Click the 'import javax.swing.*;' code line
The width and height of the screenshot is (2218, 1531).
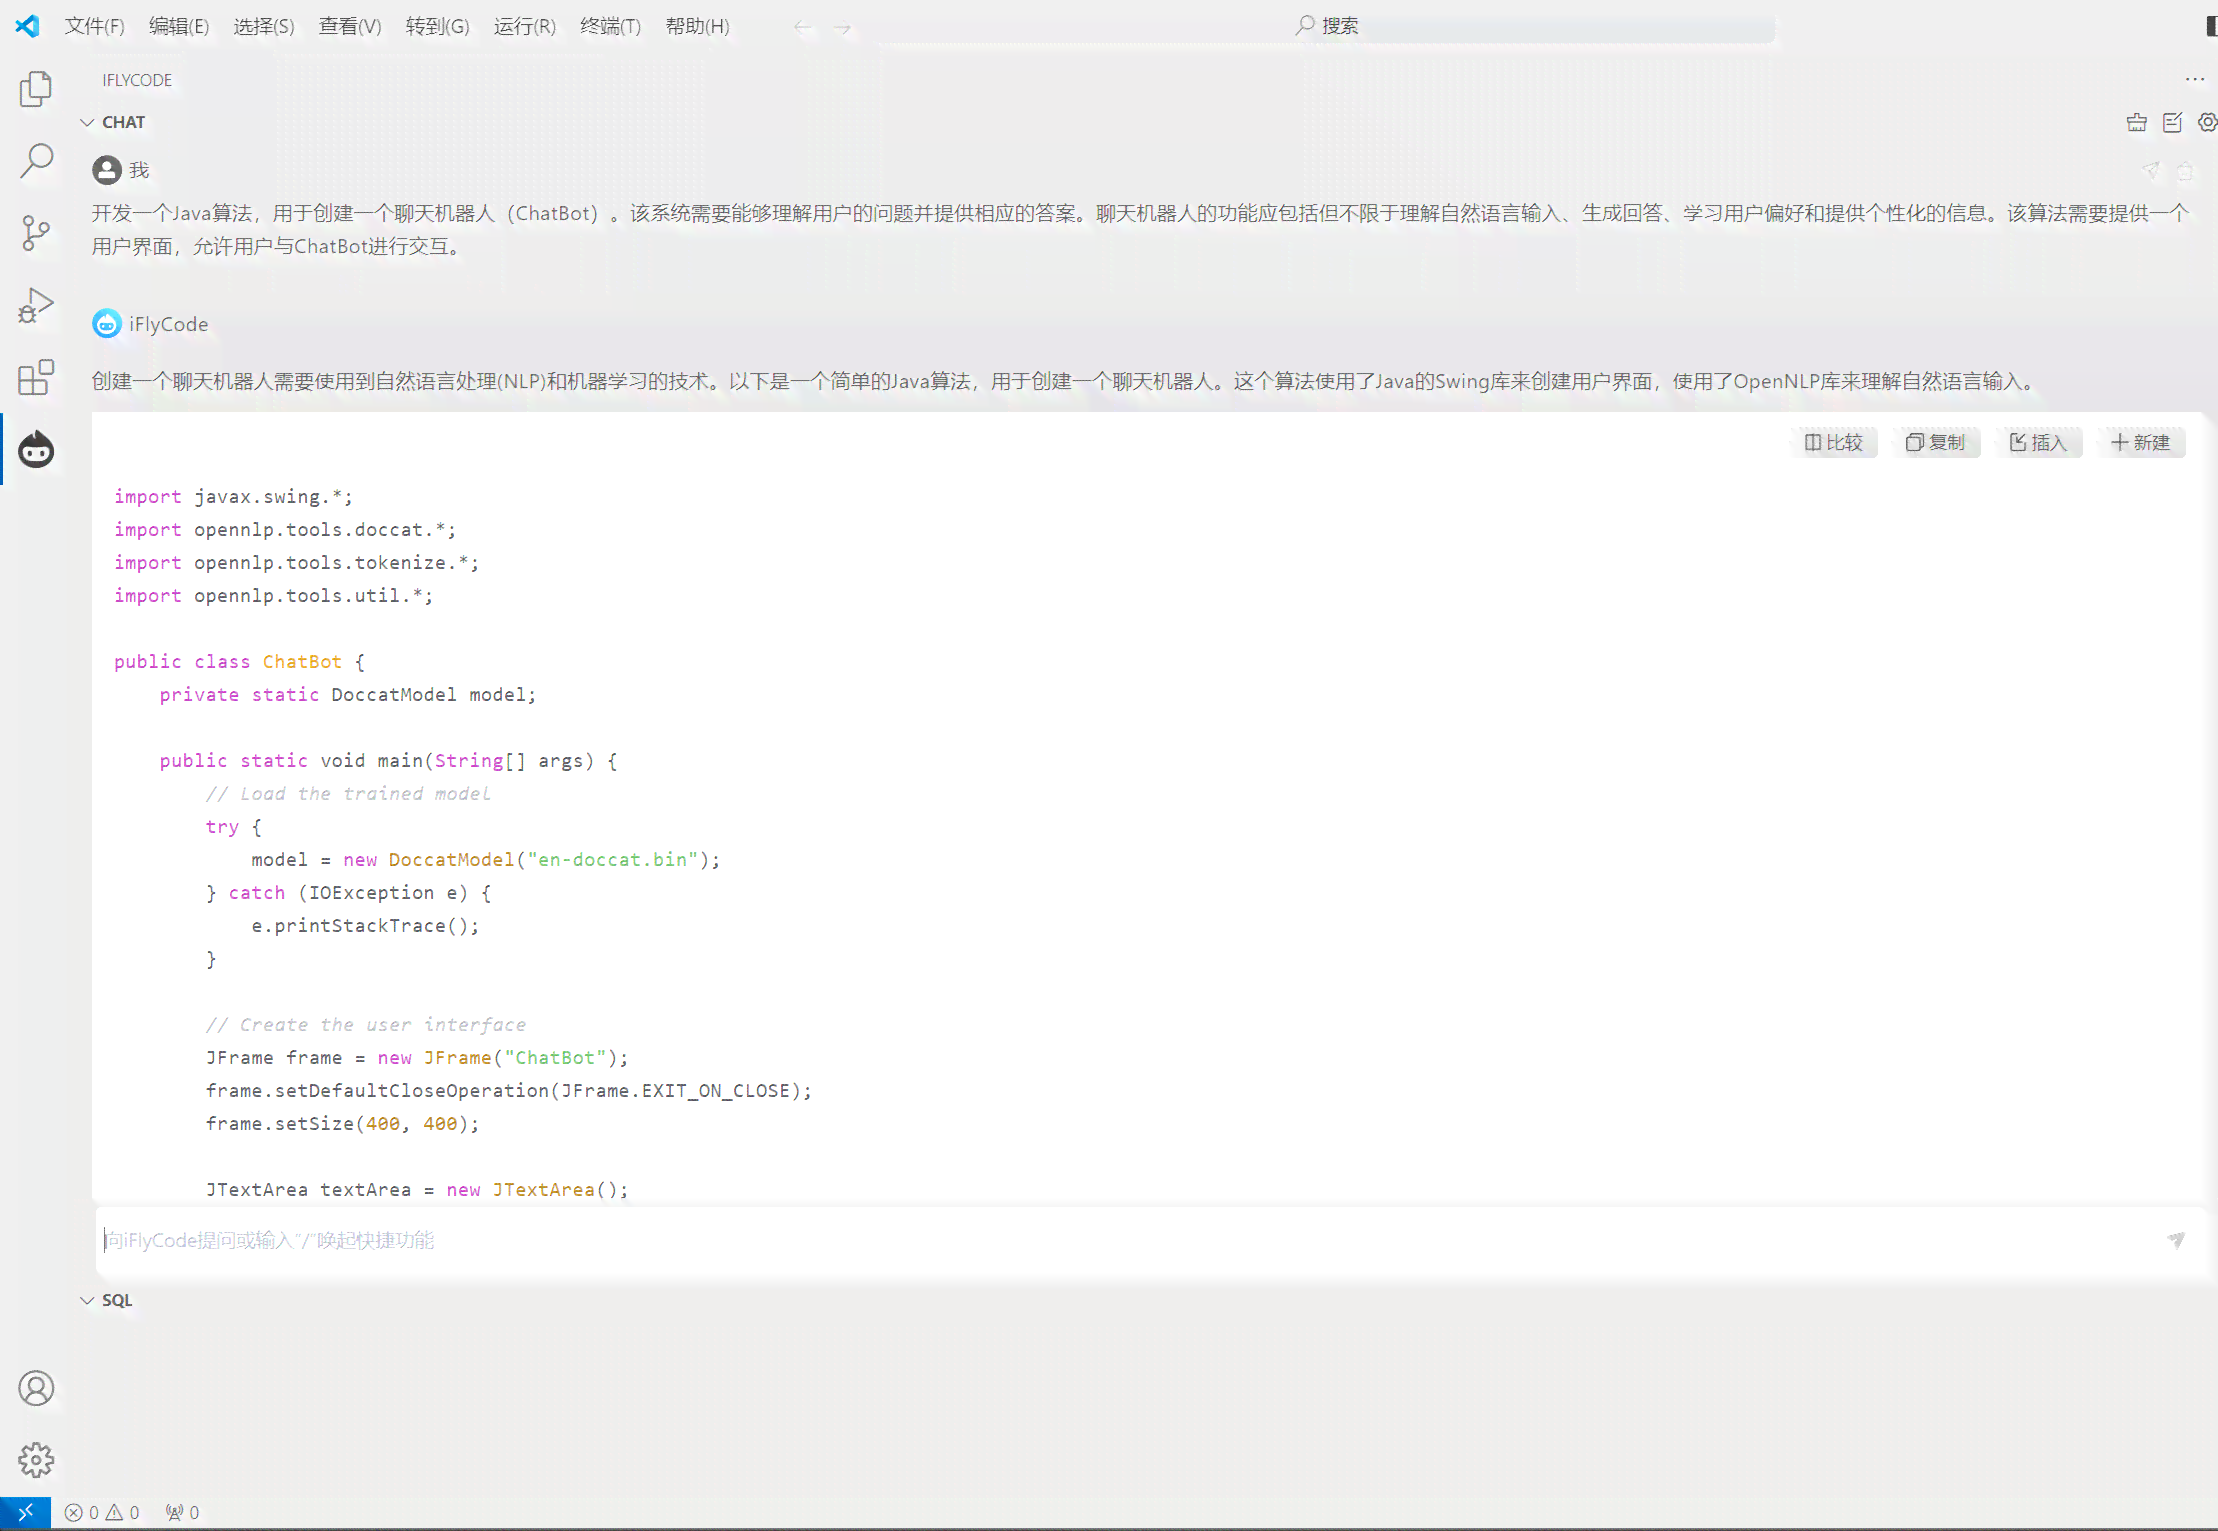233,496
